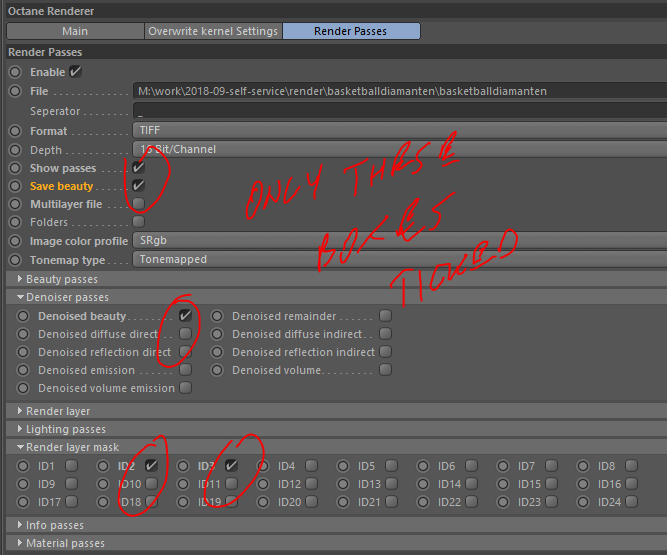The image size is (667, 555).
Task: Open the Format dropdown showing TIFF
Action: (x=400, y=130)
